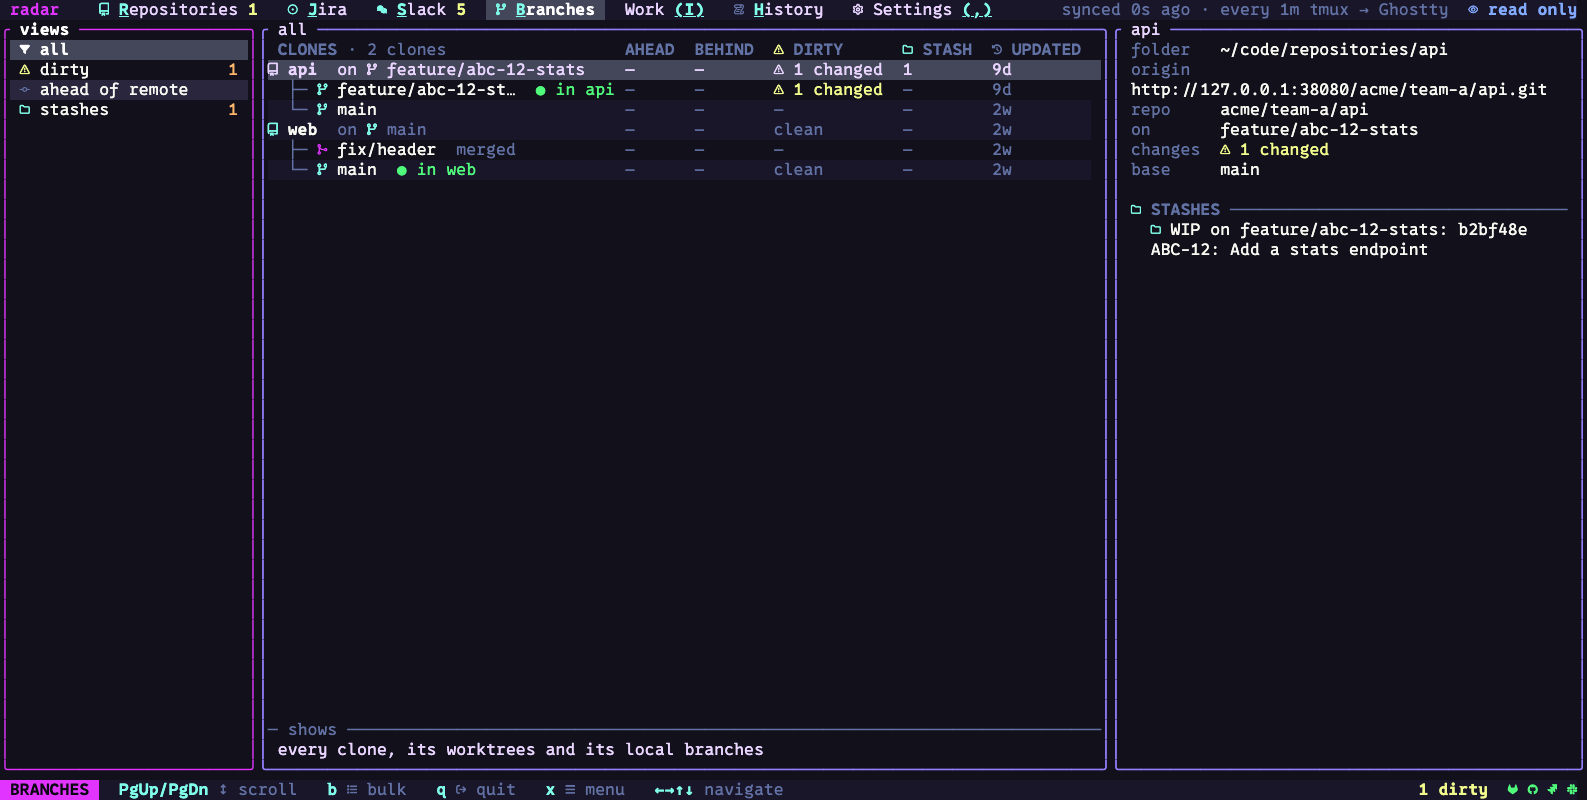This screenshot has height=800, width=1587.
Task: Select the web clone row
Action: pos(684,130)
